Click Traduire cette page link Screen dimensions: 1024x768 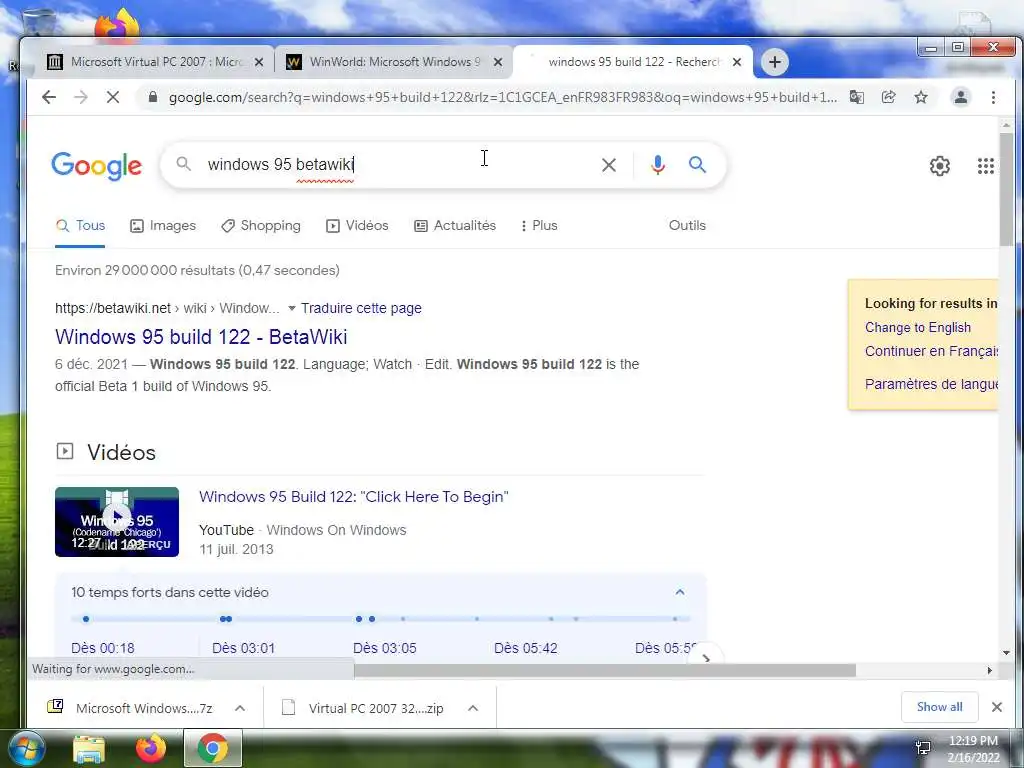pos(361,308)
